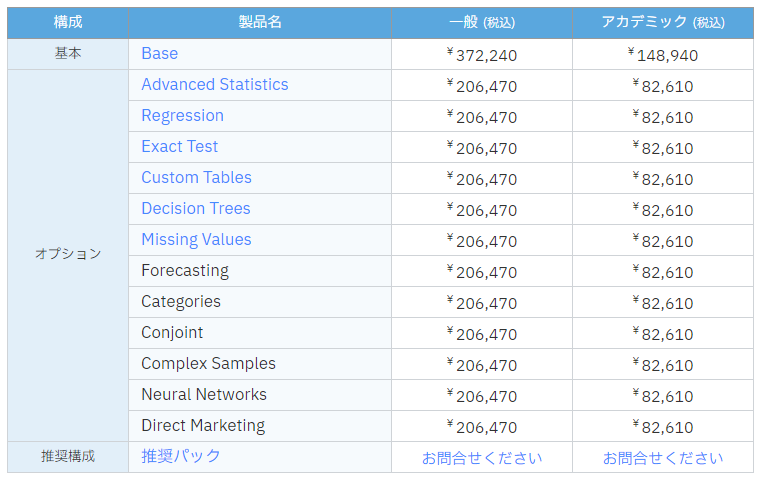Click the 推奨構成 row label

(x=68, y=456)
